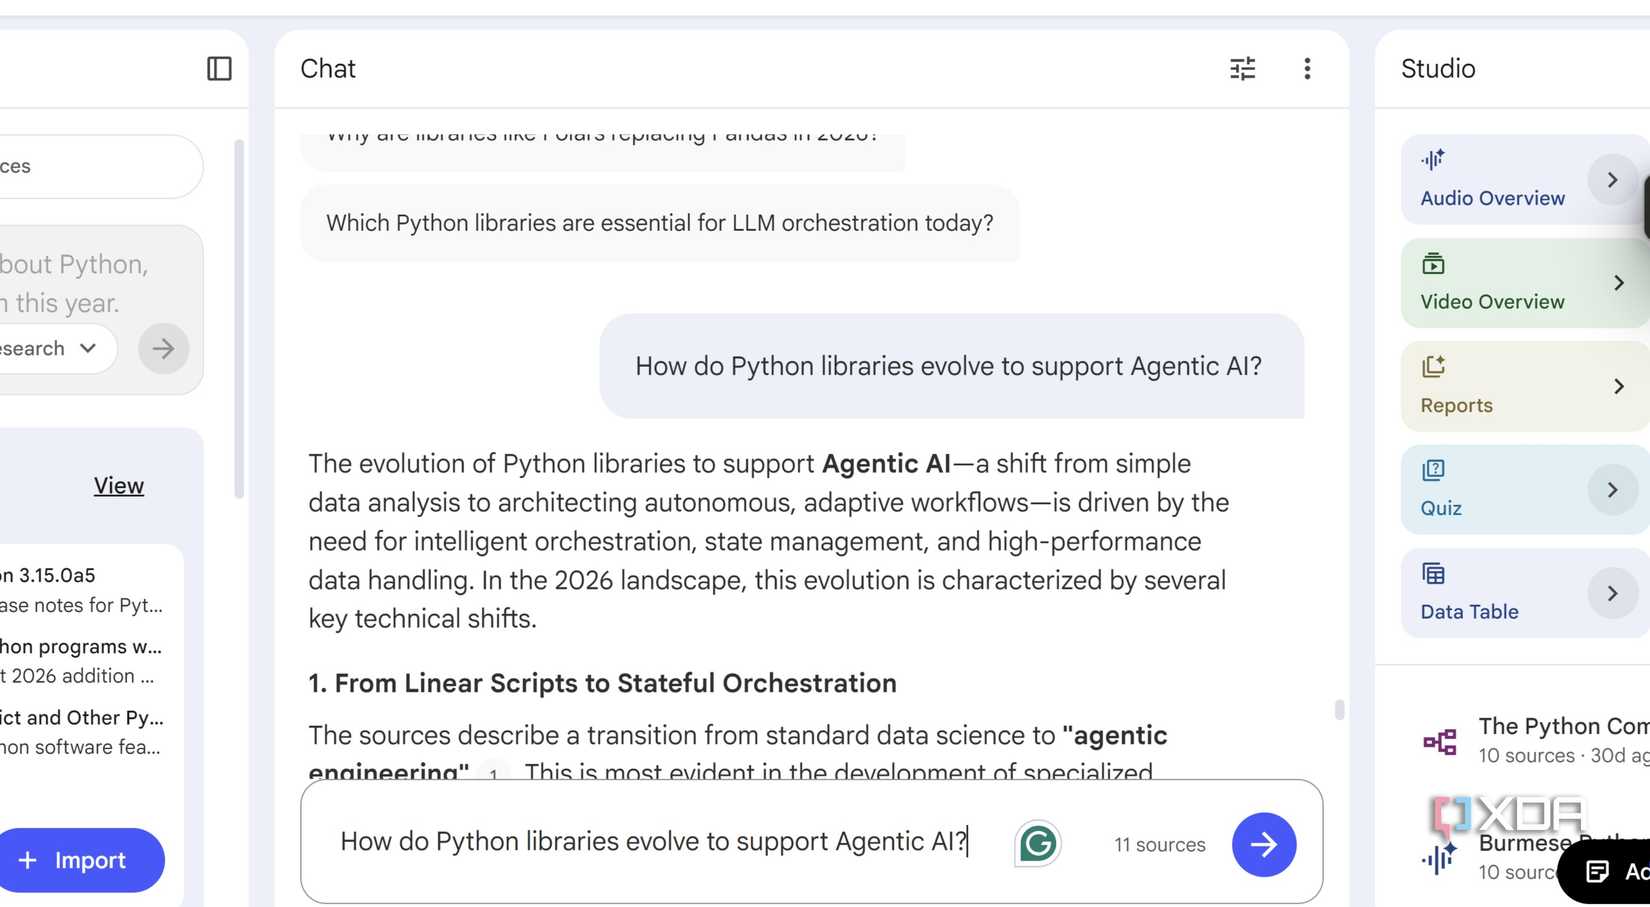Open chat configuration sliders icon
Image resolution: width=1650 pixels, height=907 pixels.
click(1242, 68)
